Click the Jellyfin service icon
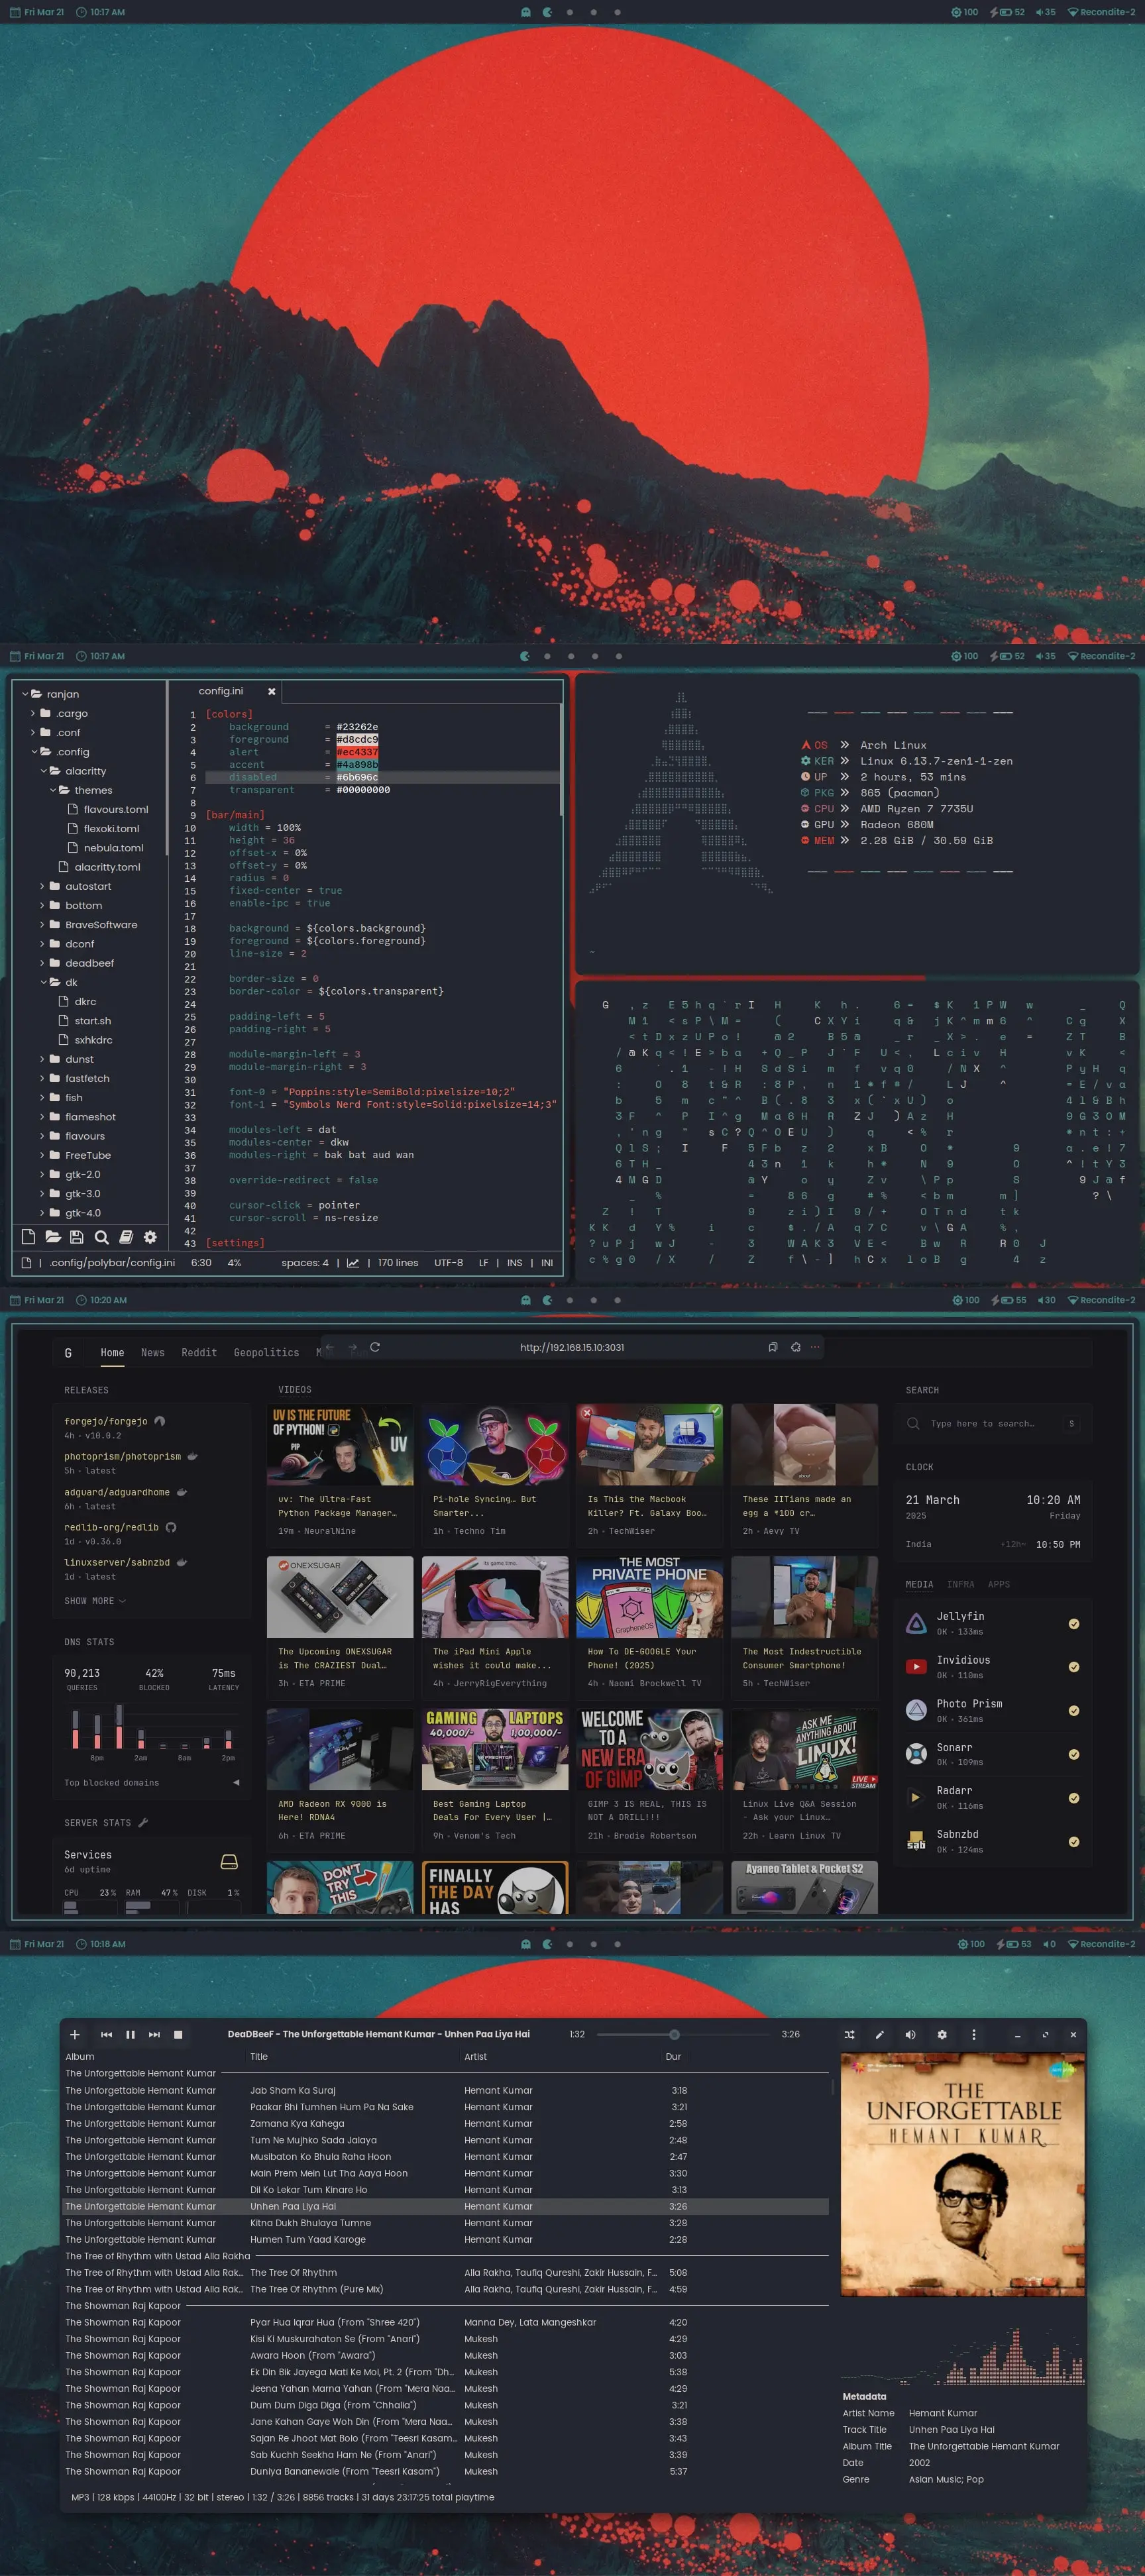The image size is (1145, 2576). [916, 1623]
